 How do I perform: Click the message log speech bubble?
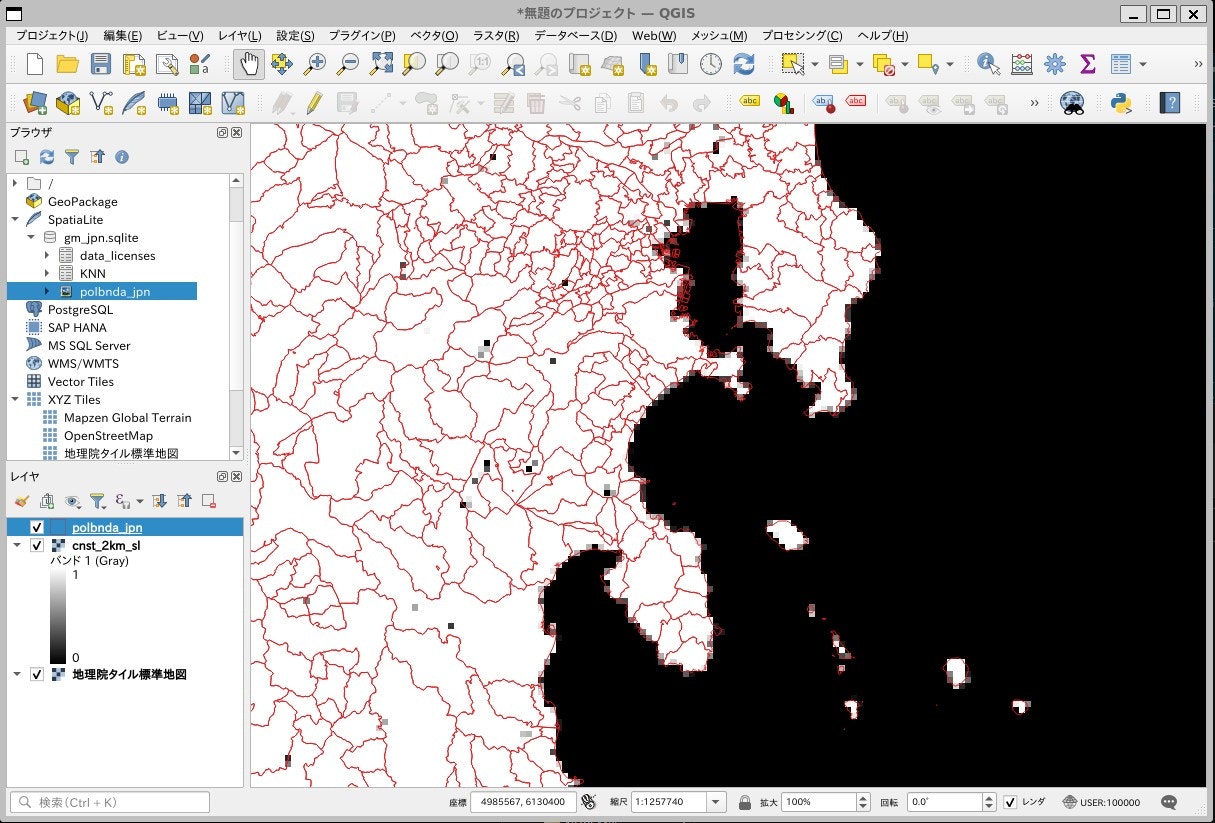tap(1168, 801)
